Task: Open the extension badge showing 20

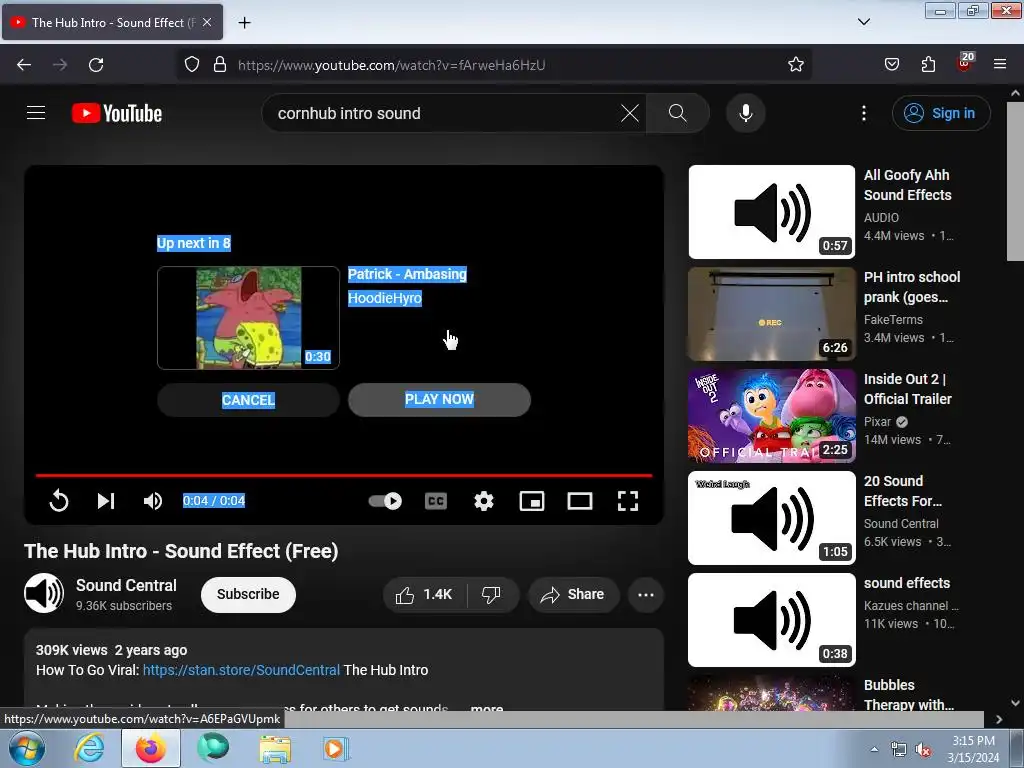Action: click(x=965, y=63)
